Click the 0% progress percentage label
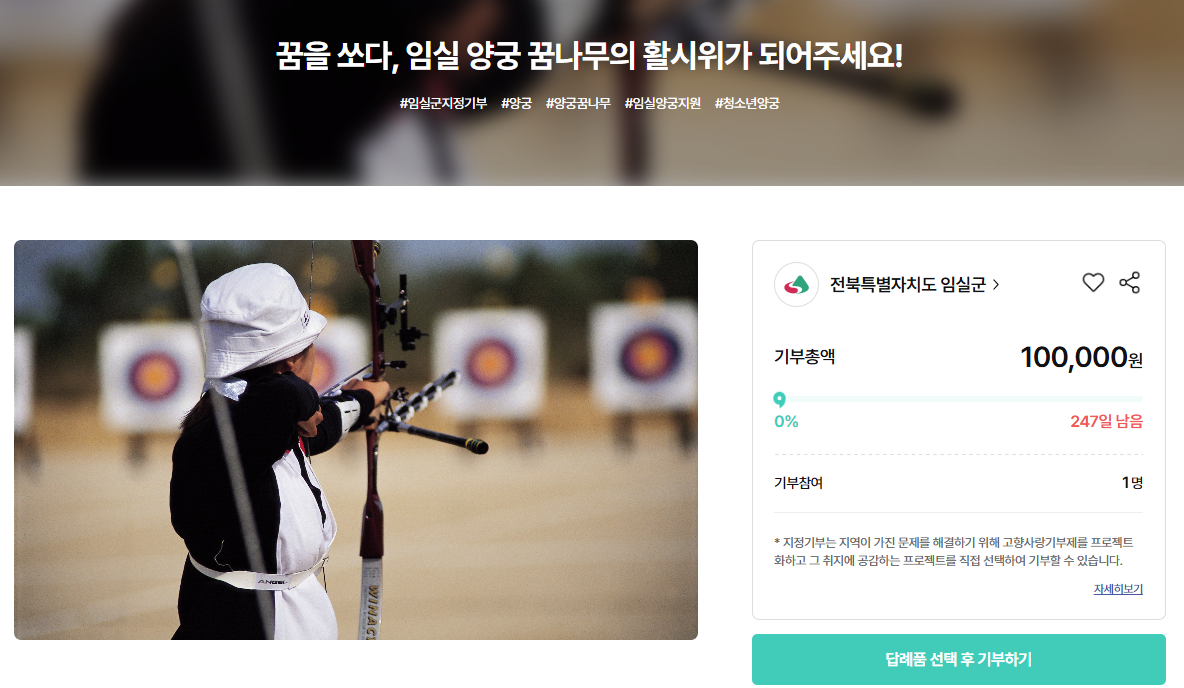Screen dimensions: 1184x688 (786, 421)
